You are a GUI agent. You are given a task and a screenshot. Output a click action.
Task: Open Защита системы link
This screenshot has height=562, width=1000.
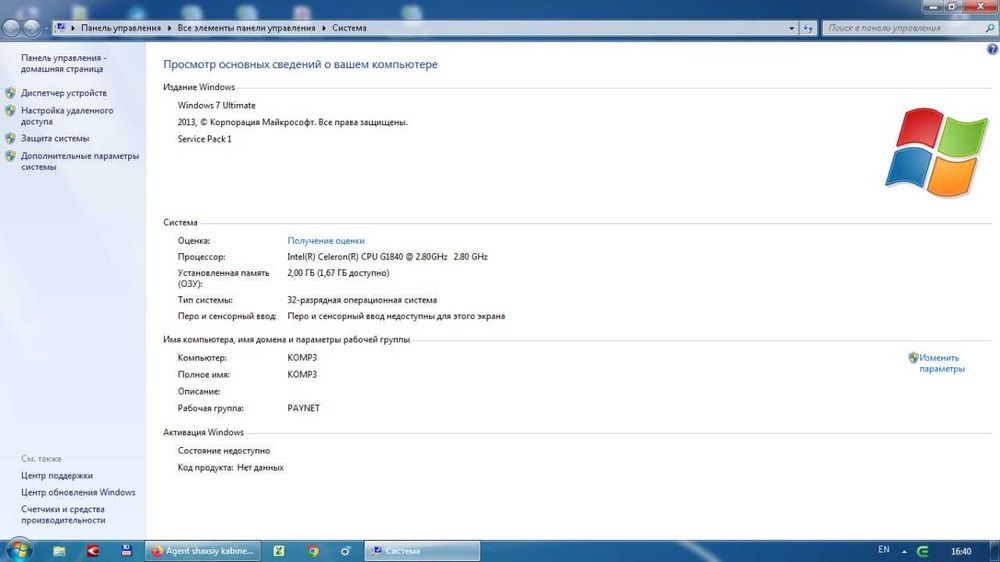(x=55, y=138)
